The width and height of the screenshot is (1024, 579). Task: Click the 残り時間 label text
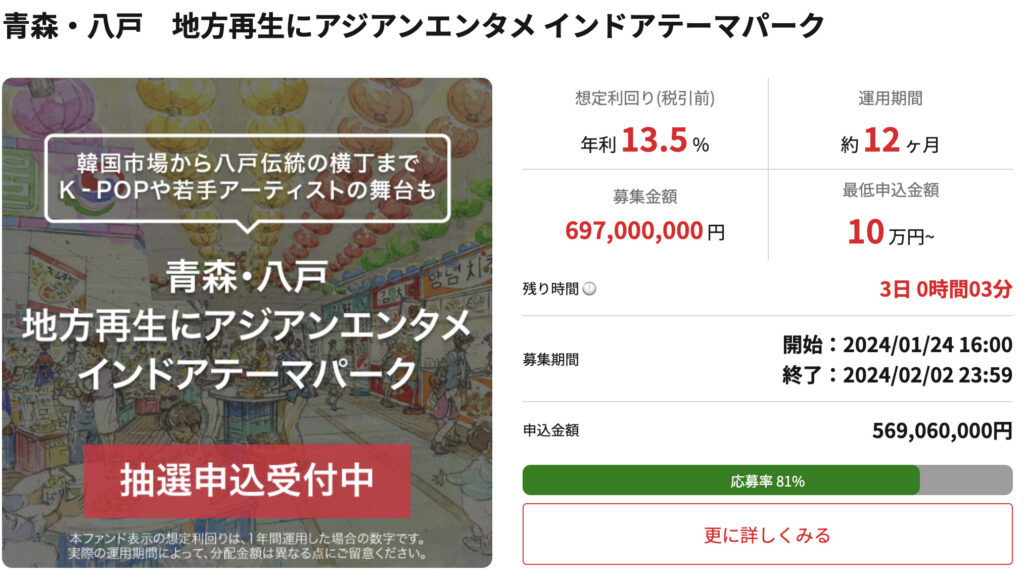[x=550, y=289]
